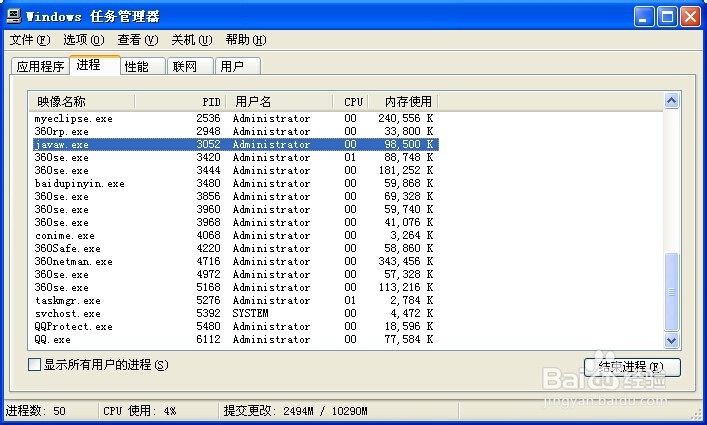Select the baidupinyin.exe process row
Viewport: 707px width, 425px height.
tap(234, 183)
